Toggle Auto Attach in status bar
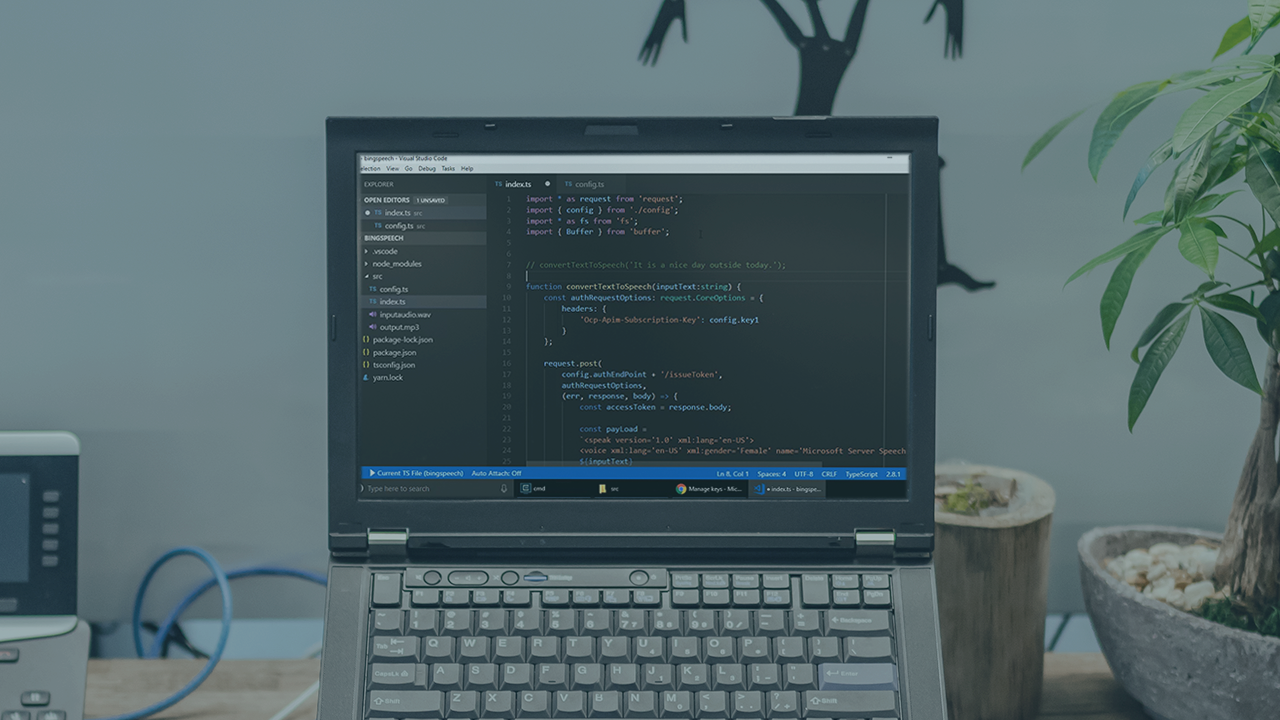This screenshot has height=720, width=1280. click(496, 473)
